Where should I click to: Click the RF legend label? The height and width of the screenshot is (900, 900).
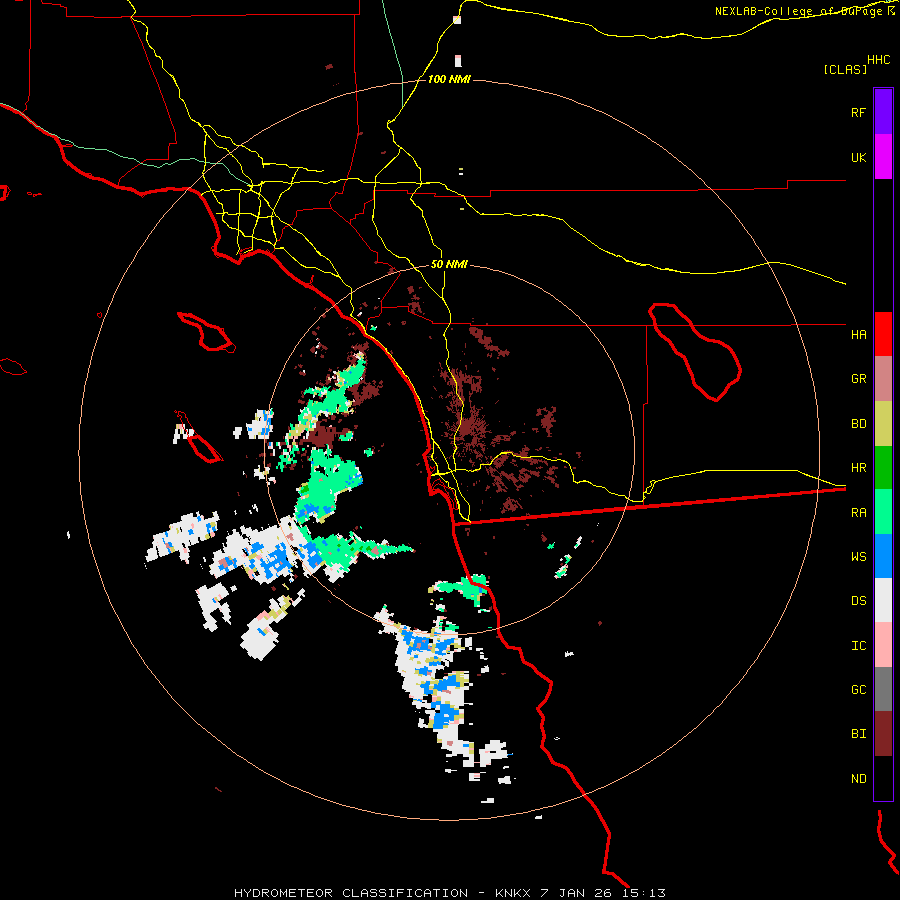point(858,112)
